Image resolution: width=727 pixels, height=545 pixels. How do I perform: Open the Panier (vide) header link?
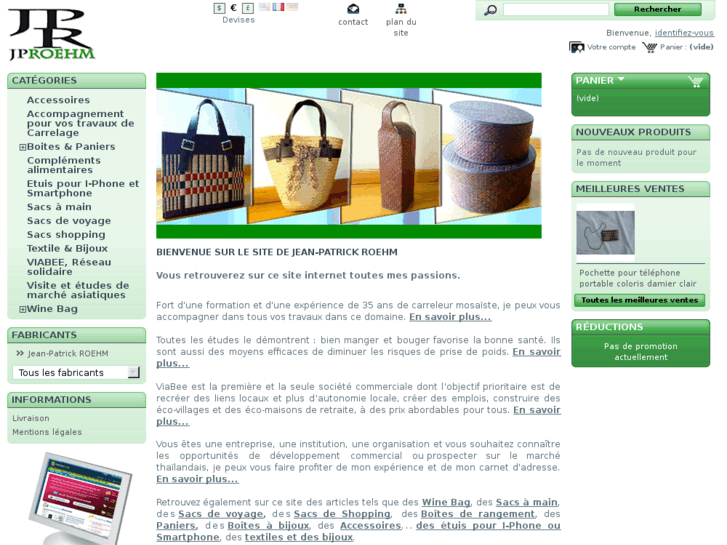pos(687,47)
